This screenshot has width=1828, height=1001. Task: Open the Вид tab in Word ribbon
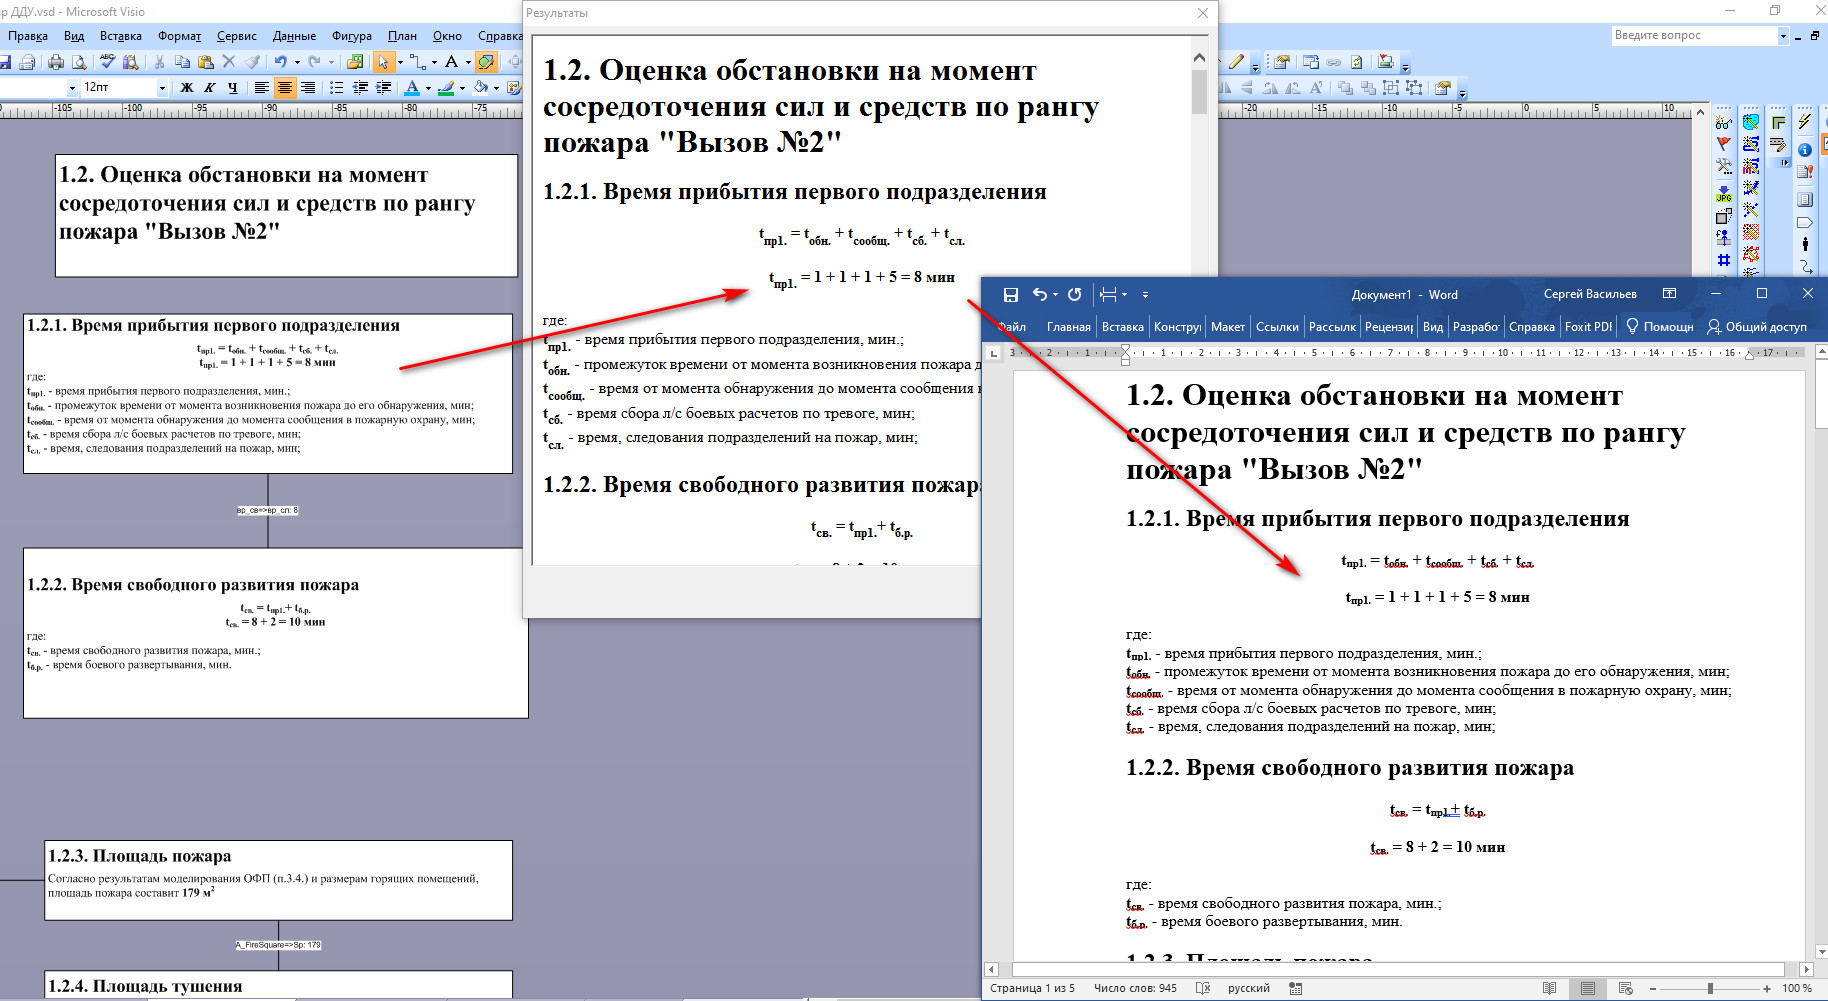(1433, 327)
